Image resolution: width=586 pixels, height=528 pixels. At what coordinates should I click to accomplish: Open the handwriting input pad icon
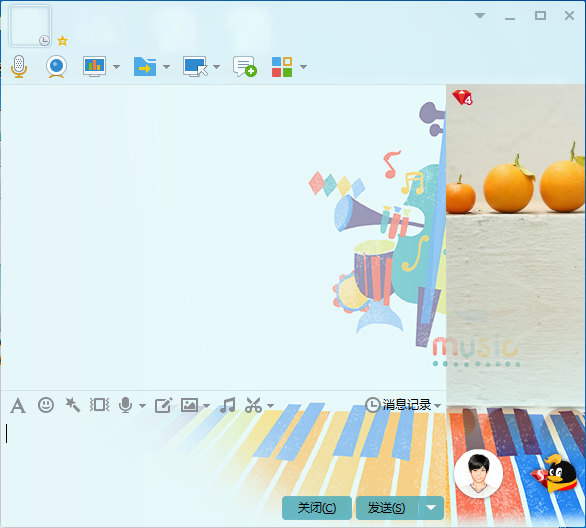[163, 405]
